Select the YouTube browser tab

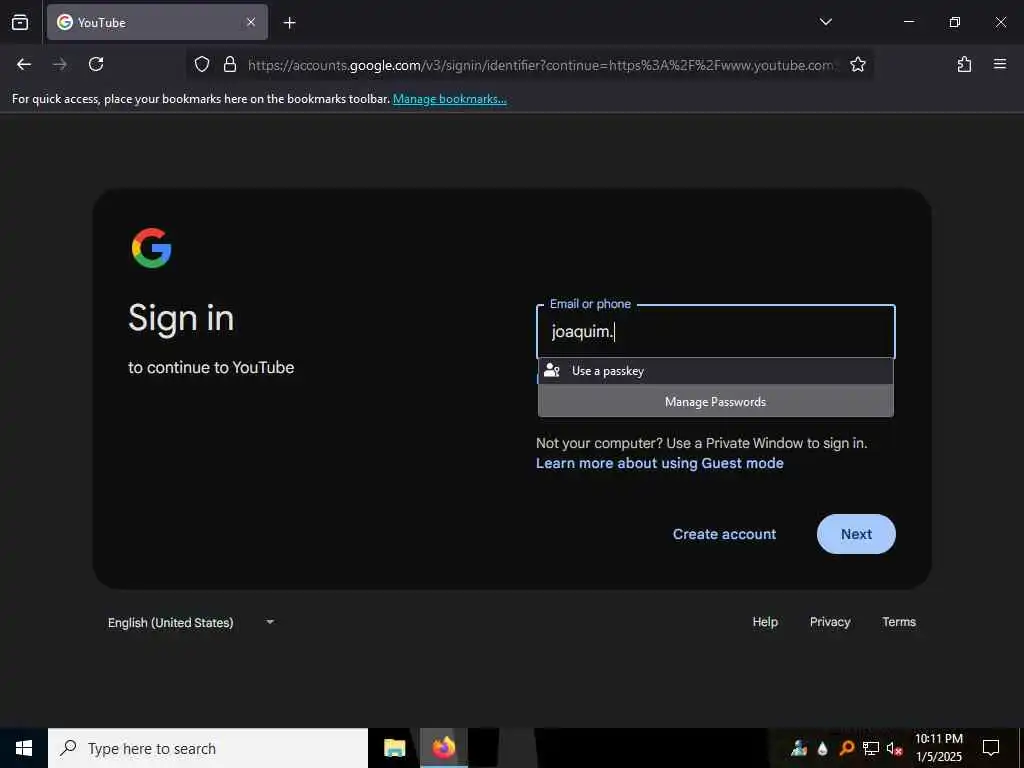(x=157, y=22)
